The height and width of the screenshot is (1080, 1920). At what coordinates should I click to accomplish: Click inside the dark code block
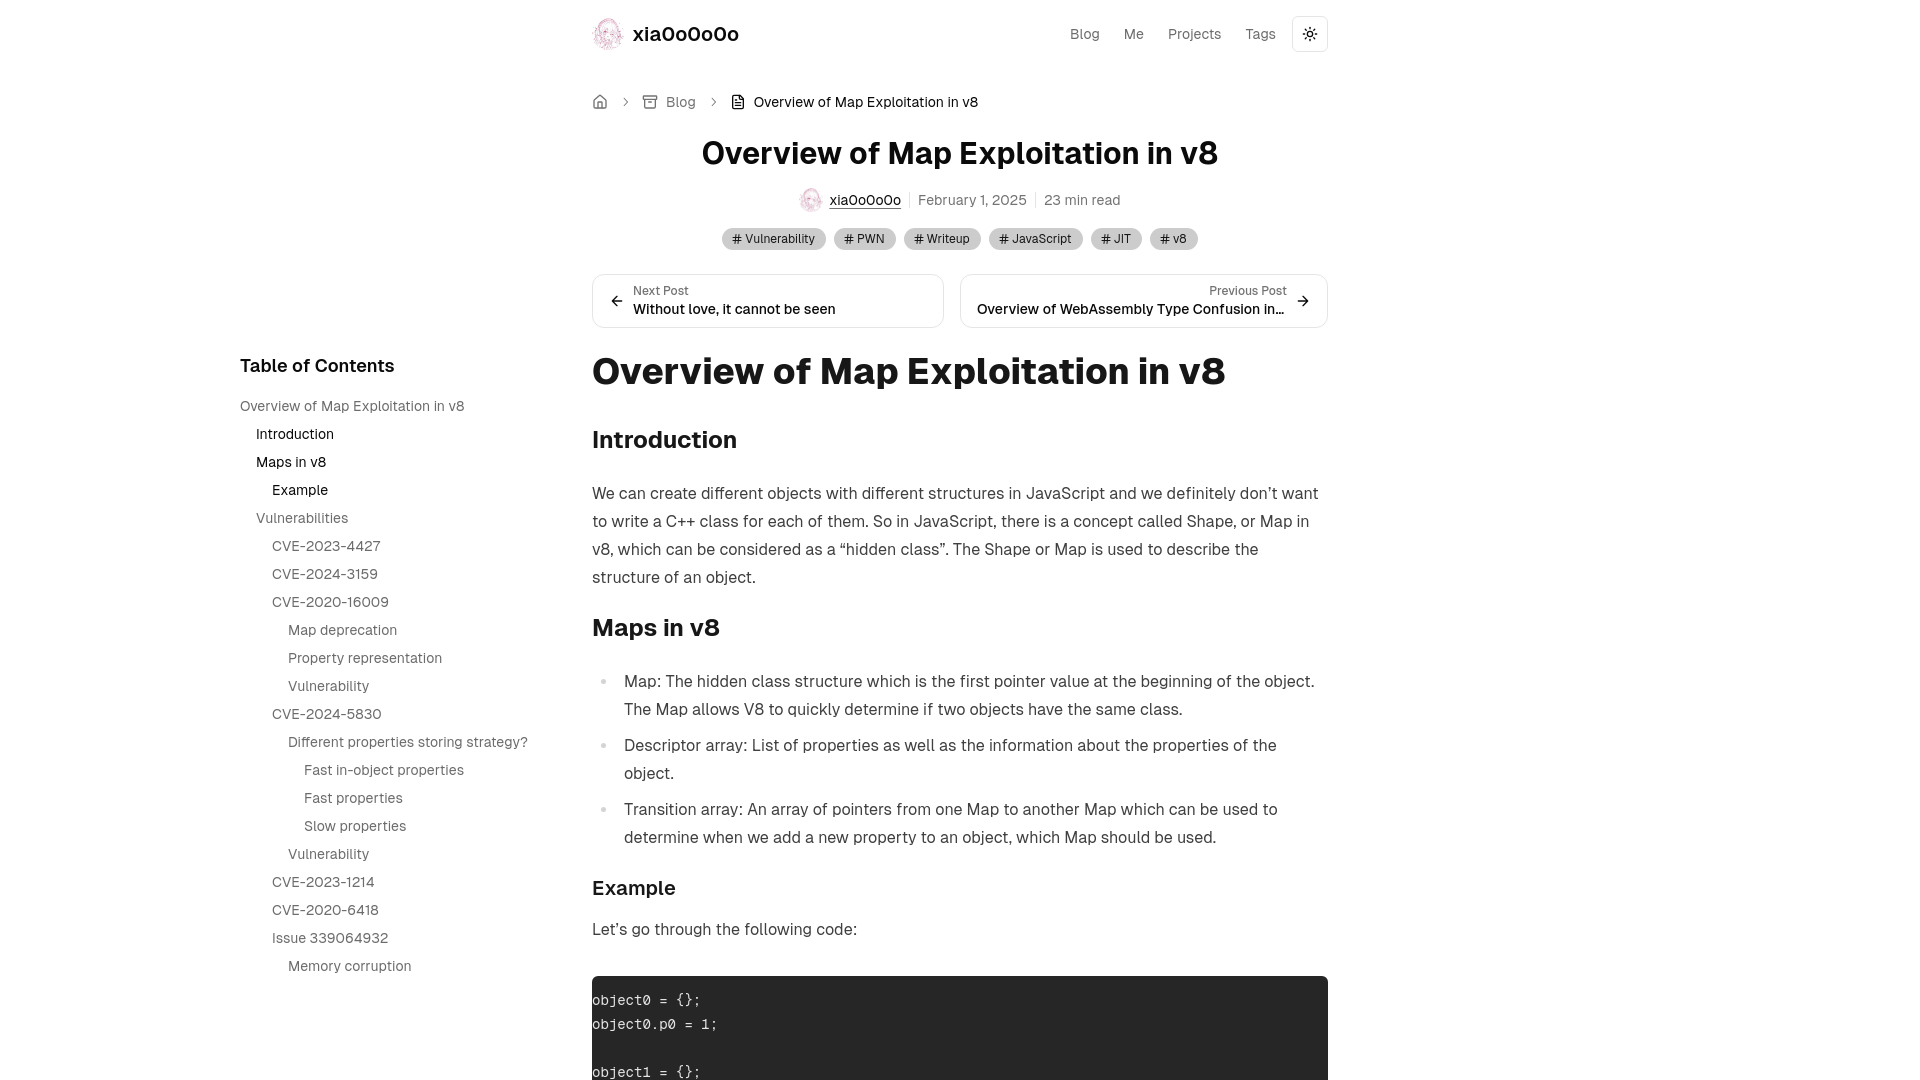[x=960, y=1028]
